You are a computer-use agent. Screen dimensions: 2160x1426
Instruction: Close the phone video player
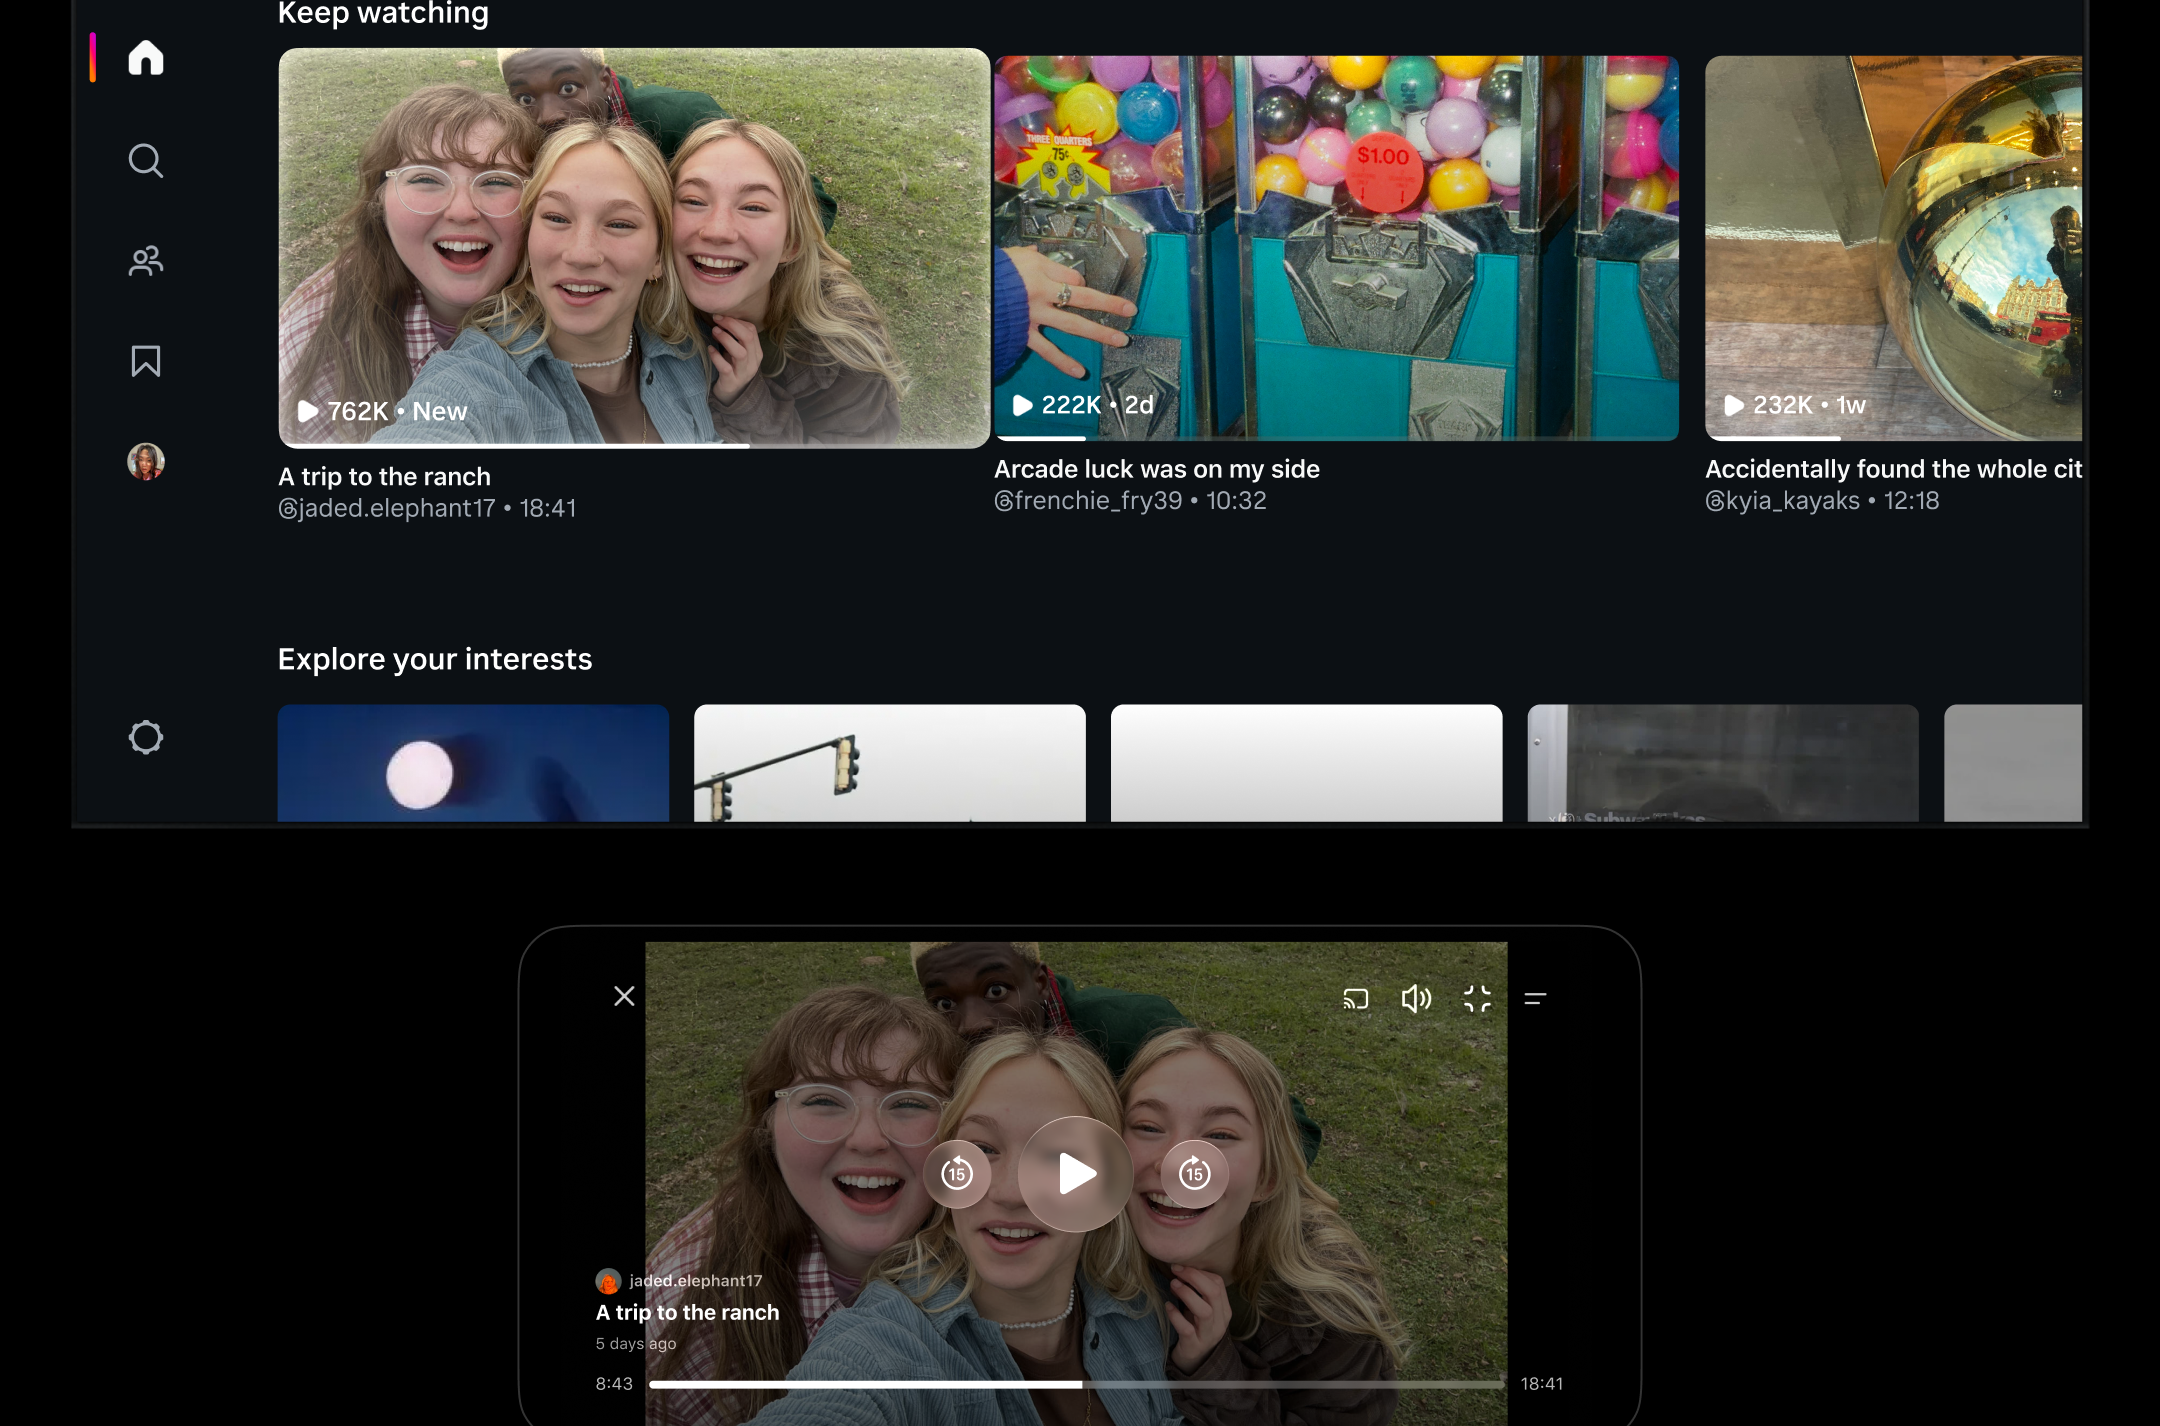(x=624, y=996)
